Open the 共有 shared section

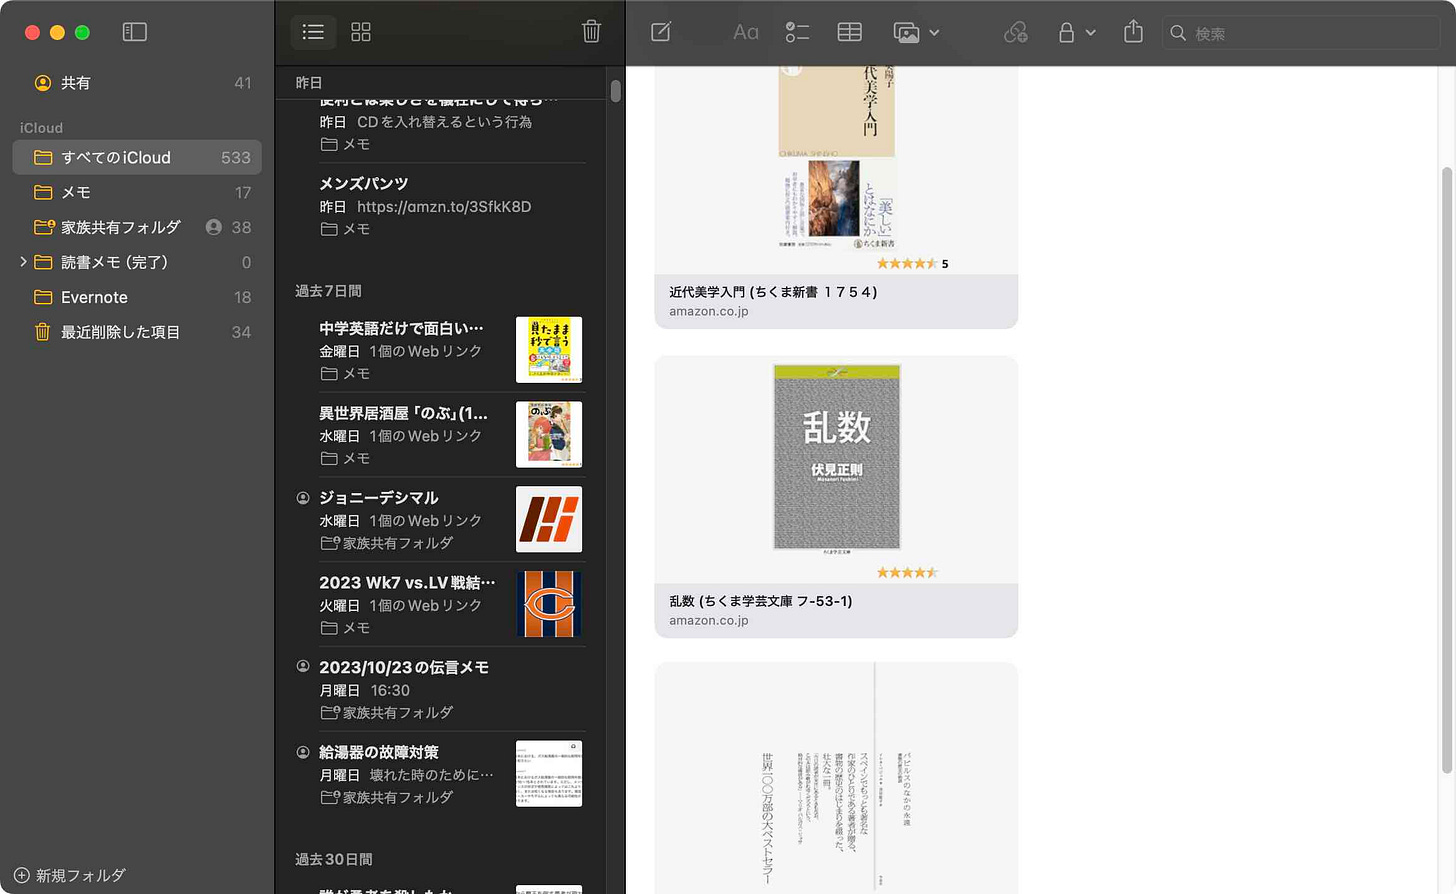click(137, 83)
